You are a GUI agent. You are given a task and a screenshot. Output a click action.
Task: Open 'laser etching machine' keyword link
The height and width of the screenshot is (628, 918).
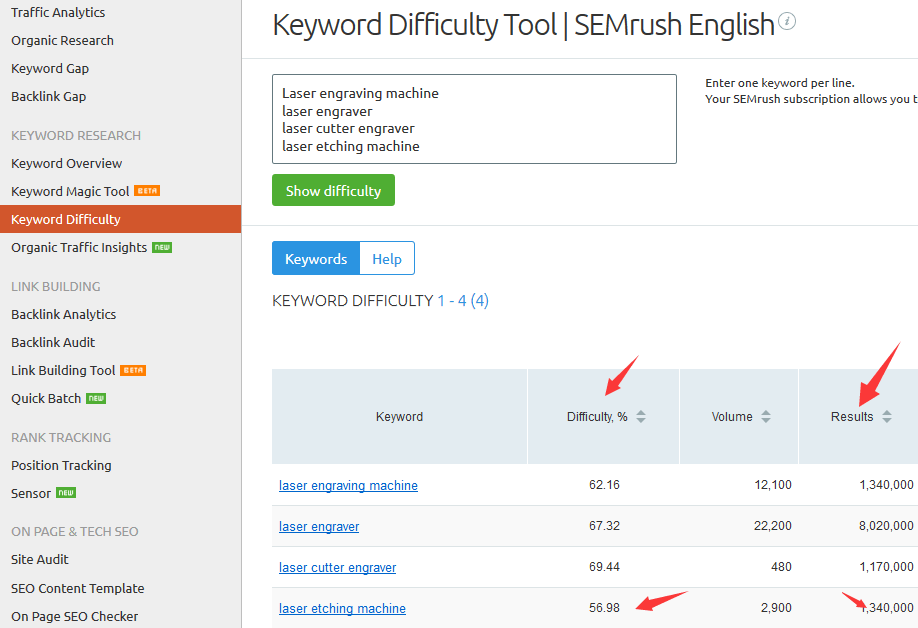342,608
